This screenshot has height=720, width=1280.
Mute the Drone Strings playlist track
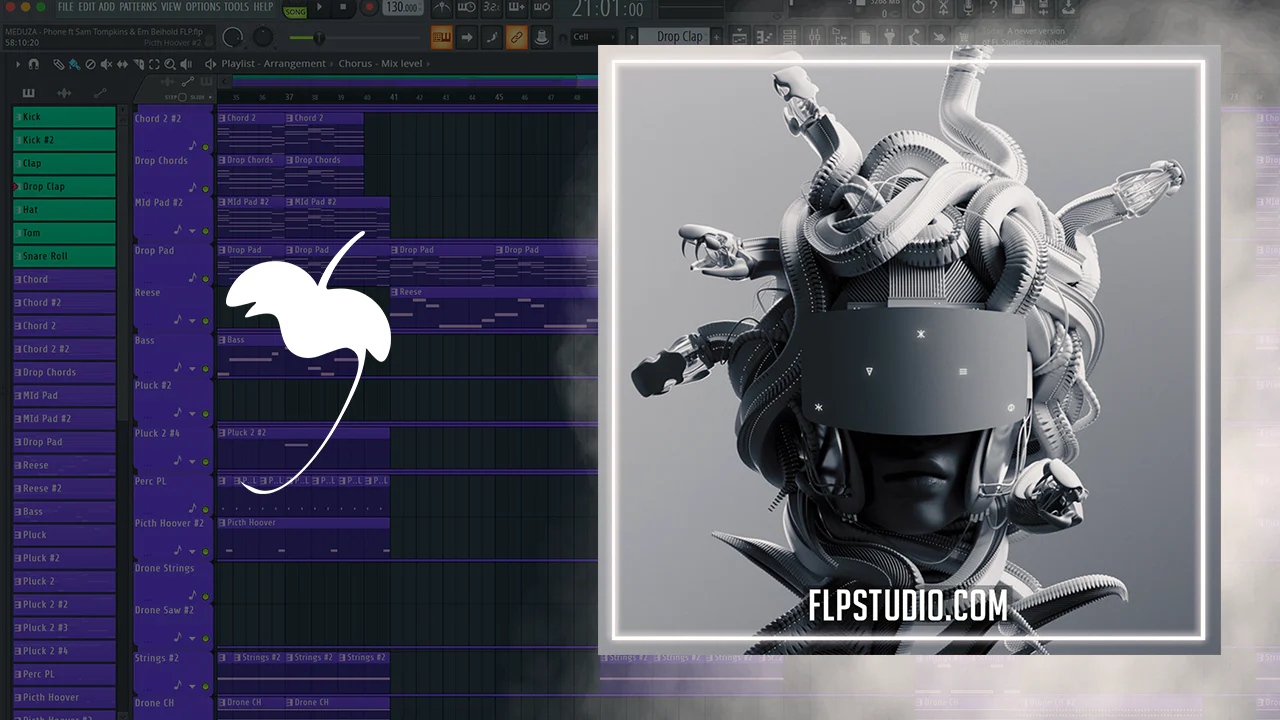point(206,597)
